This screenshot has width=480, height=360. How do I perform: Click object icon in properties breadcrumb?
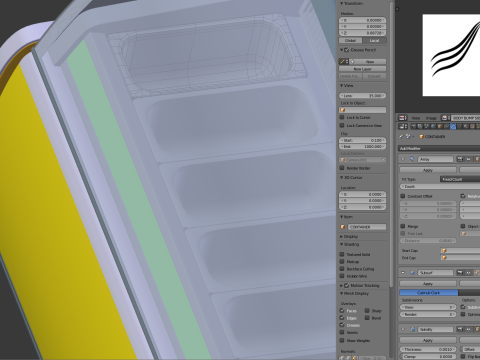pos(422,136)
